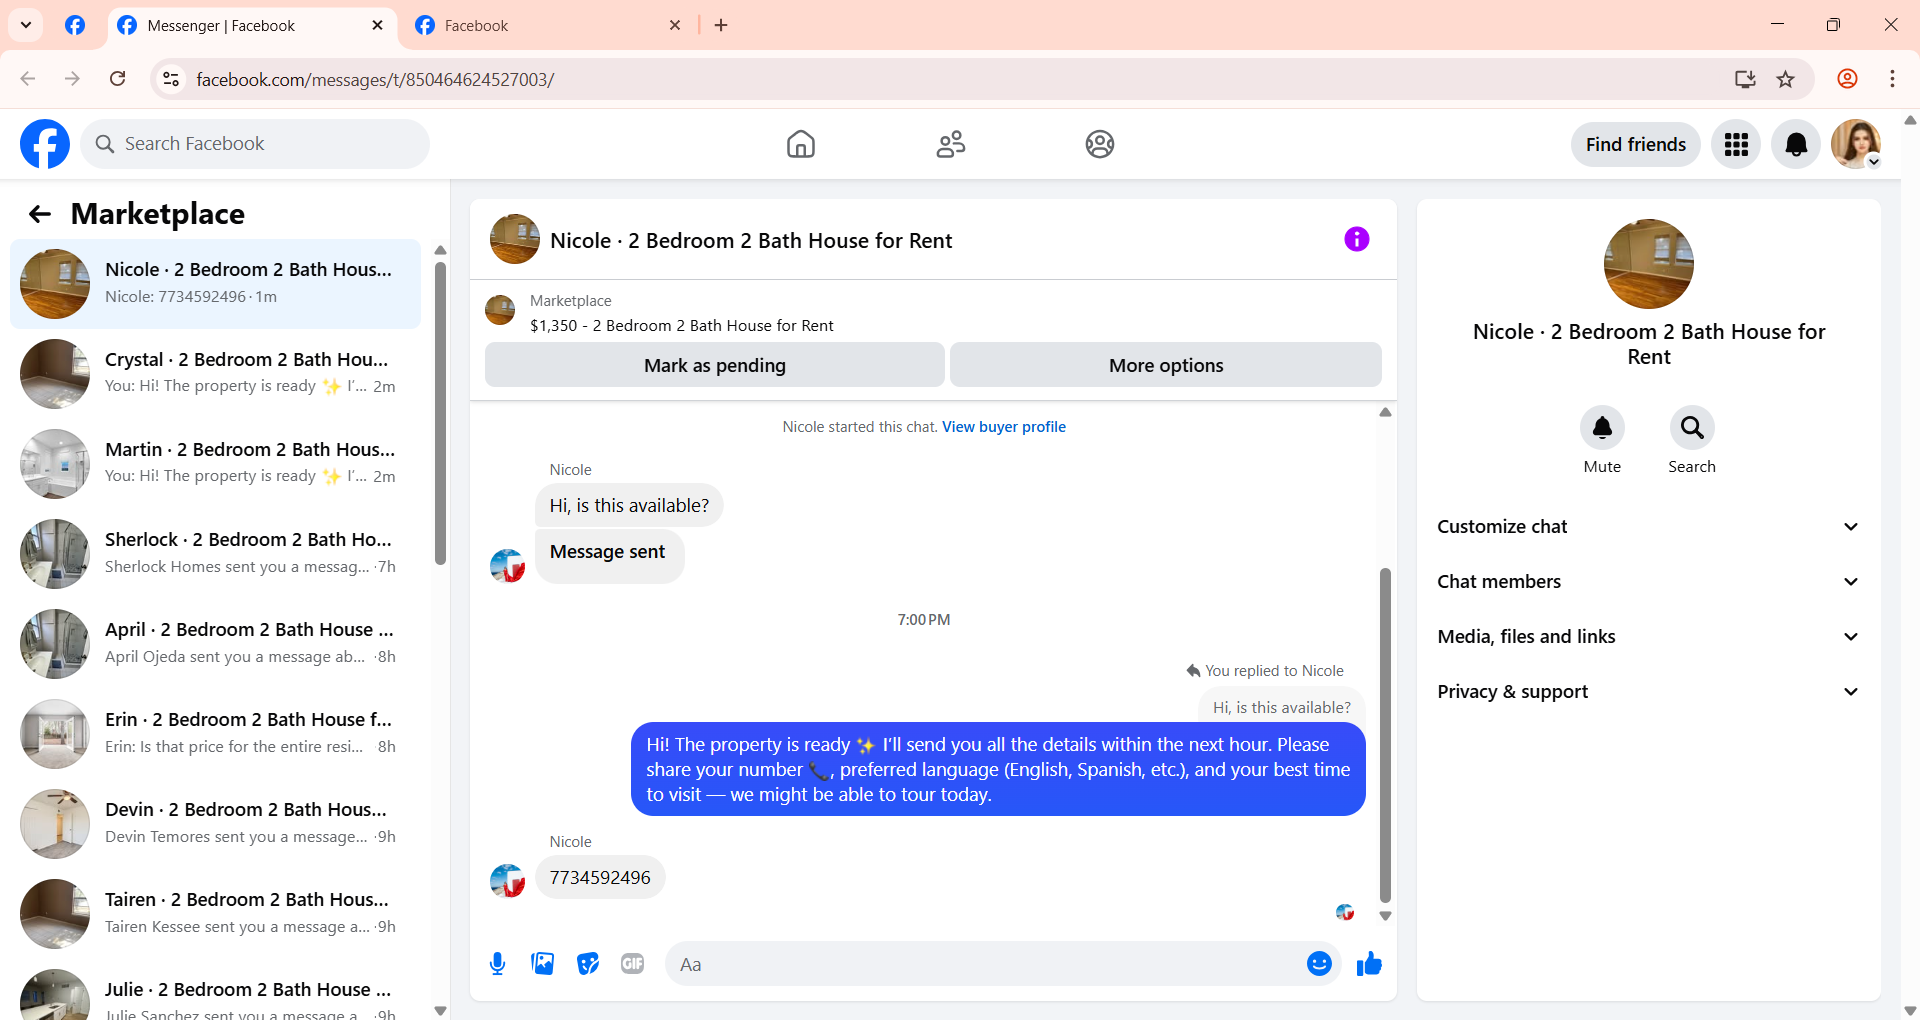Go back in browser history
1920x1020 pixels.
pyautogui.click(x=28, y=79)
